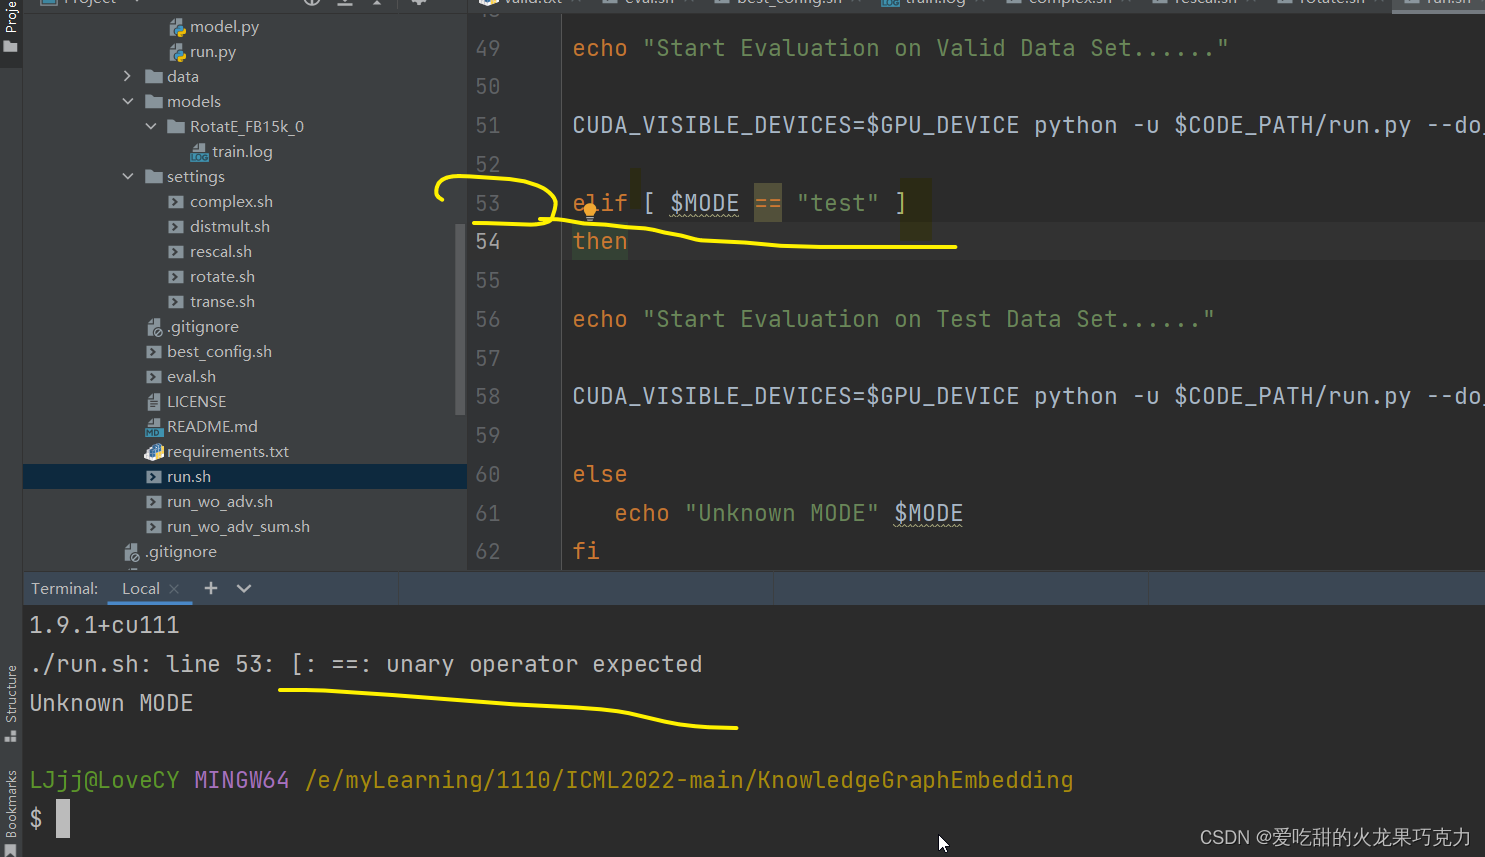Click the terminal prompt next to the dollar sign
The width and height of the screenshot is (1485, 857).
click(x=63, y=818)
